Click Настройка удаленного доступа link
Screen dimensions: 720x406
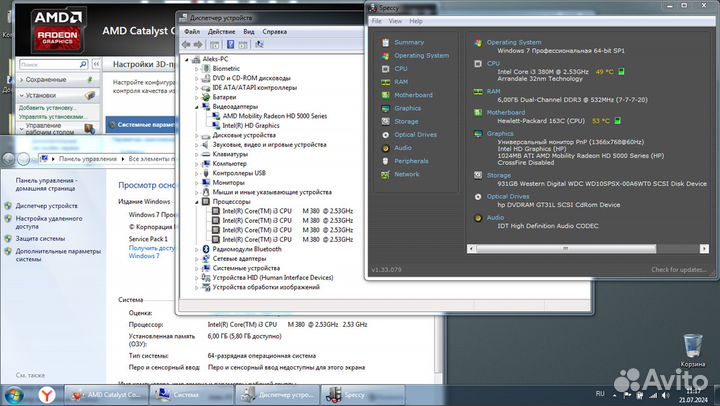(x=49, y=222)
